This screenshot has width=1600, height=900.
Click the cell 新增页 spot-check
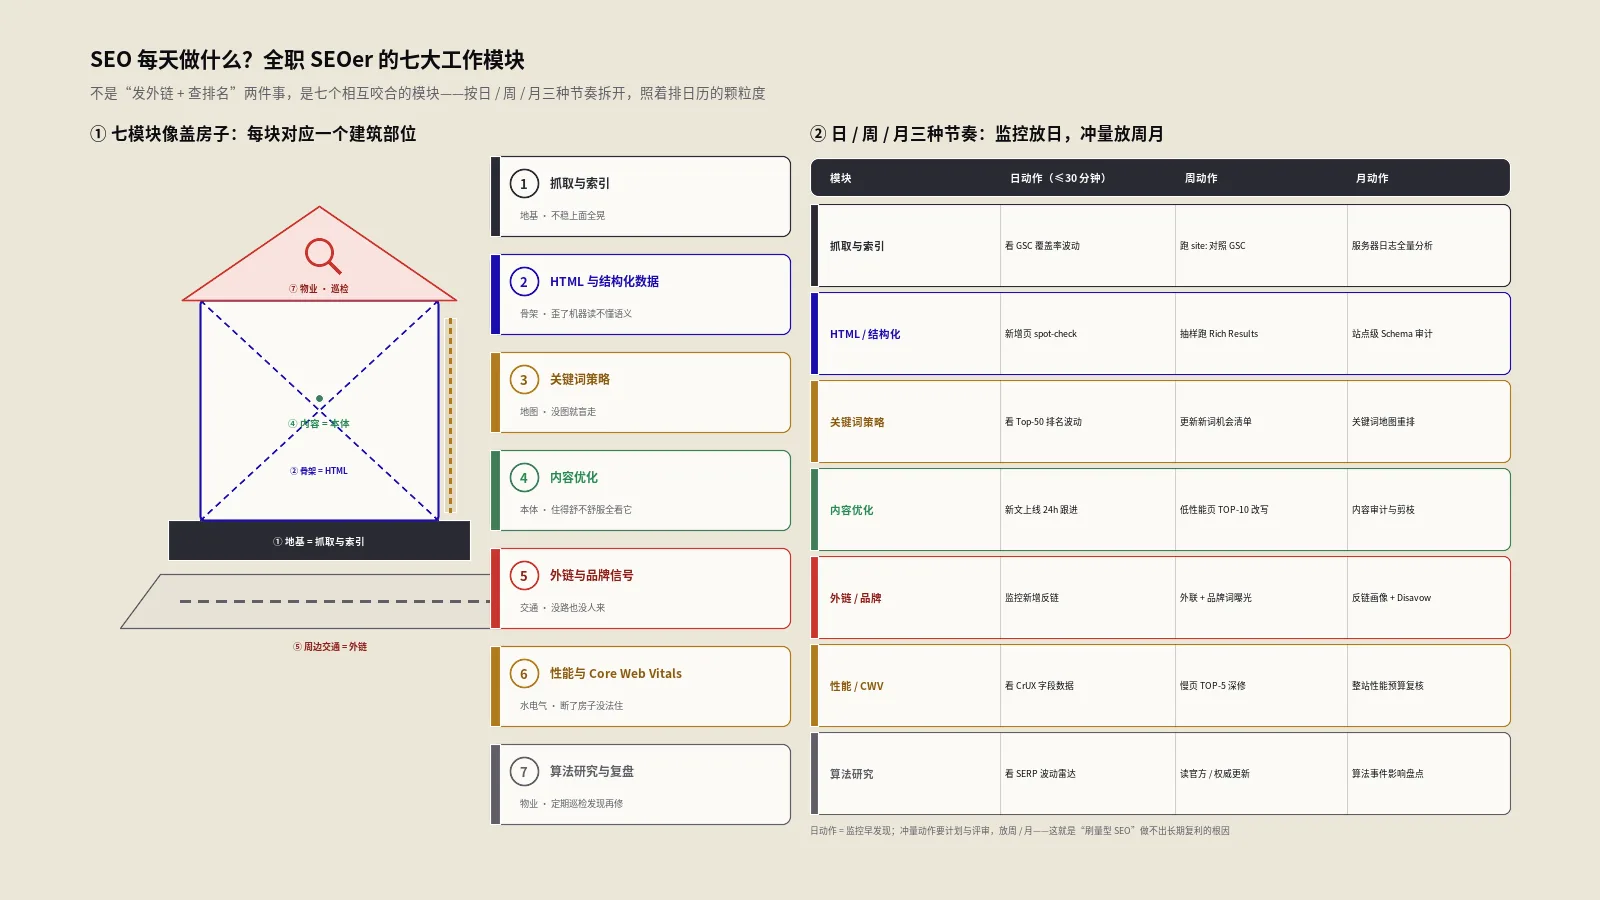coord(1041,334)
